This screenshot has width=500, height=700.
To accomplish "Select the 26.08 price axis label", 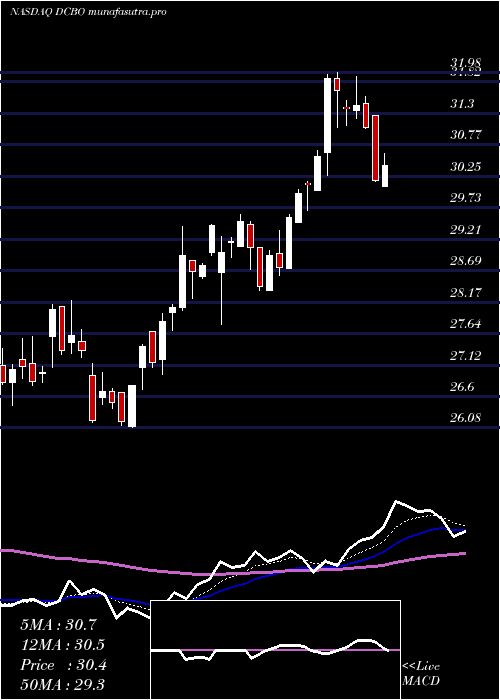I will point(466,418).
